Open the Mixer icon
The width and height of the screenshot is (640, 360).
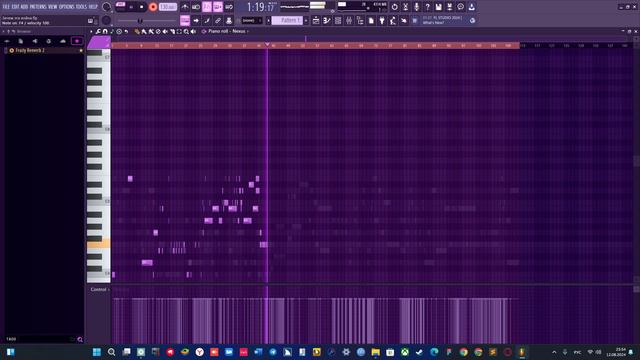(x=349, y=20)
